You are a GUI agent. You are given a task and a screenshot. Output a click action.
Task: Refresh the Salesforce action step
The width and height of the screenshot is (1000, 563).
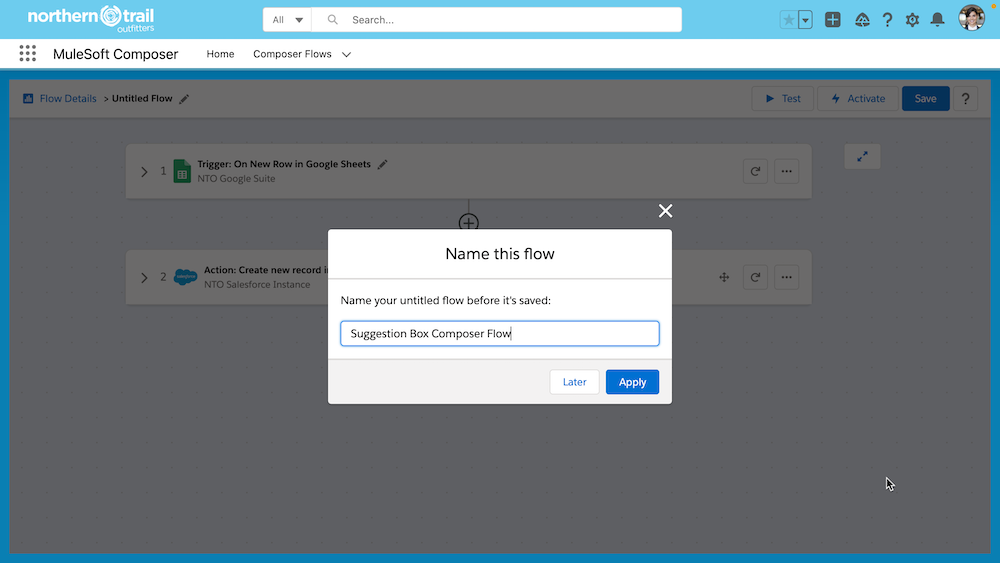pyautogui.click(x=755, y=277)
